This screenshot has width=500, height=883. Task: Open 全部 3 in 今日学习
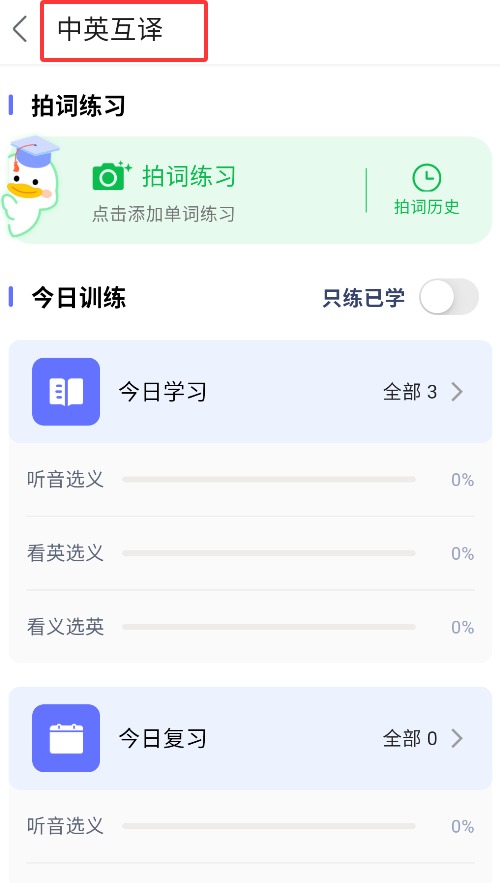tap(410, 392)
